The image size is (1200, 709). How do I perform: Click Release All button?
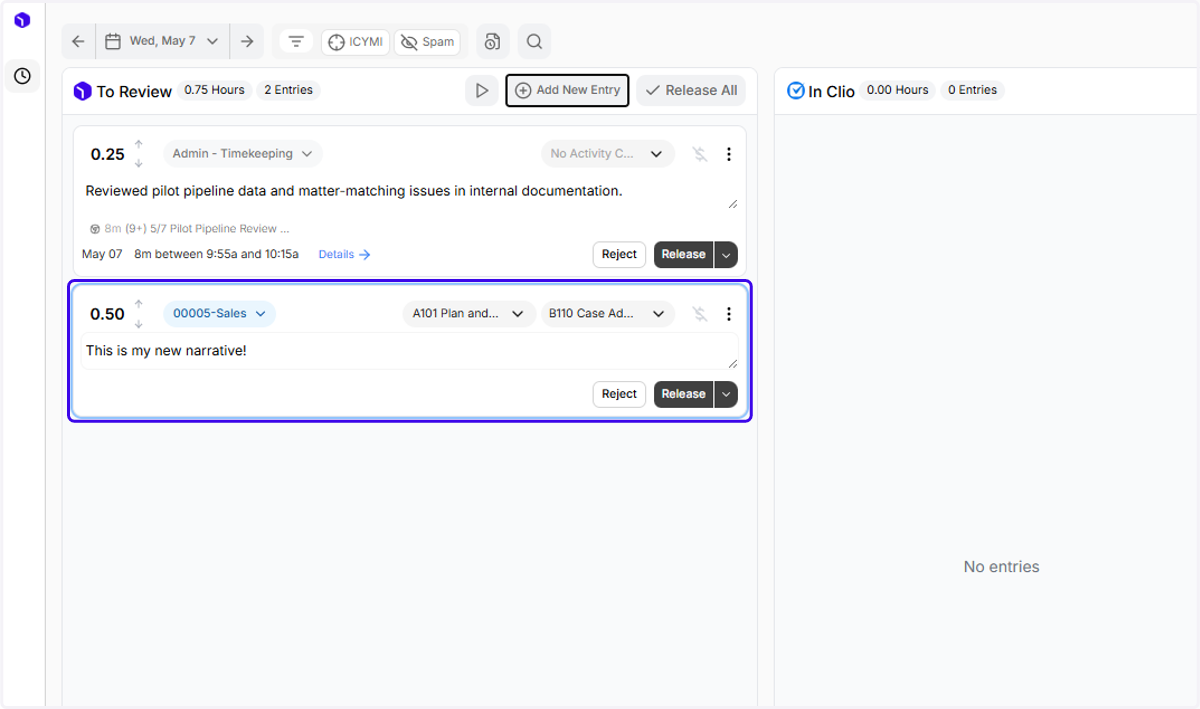[691, 90]
